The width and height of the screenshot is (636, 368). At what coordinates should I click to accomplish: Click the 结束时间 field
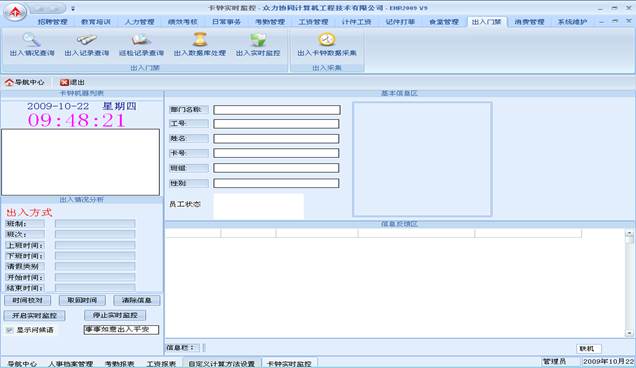pos(95,288)
